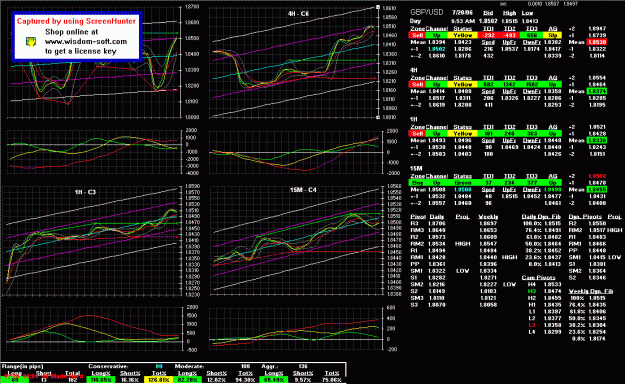
Task: Select the cyan channel value in Day section
Action: click(x=436, y=49)
